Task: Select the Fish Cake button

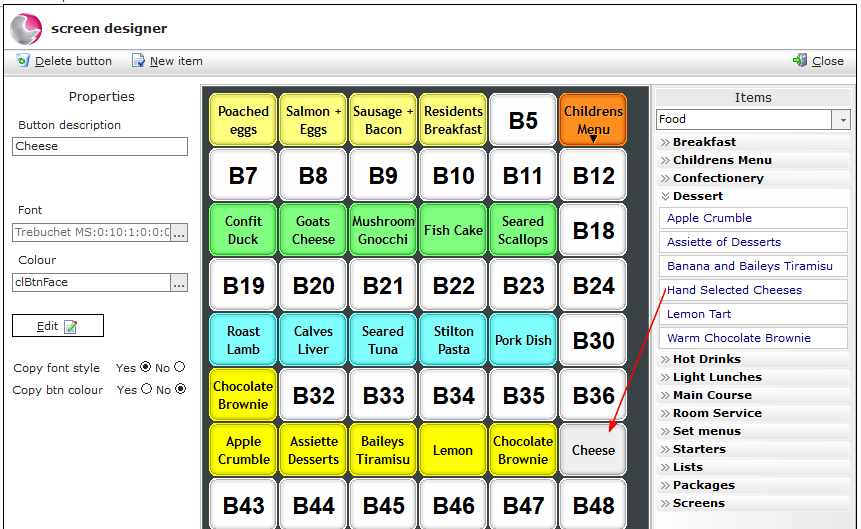Action: point(453,230)
